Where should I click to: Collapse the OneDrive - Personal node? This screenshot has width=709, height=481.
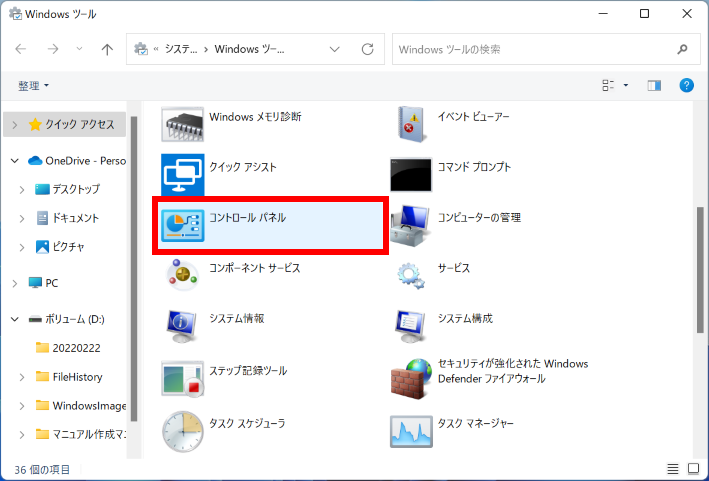point(15,160)
